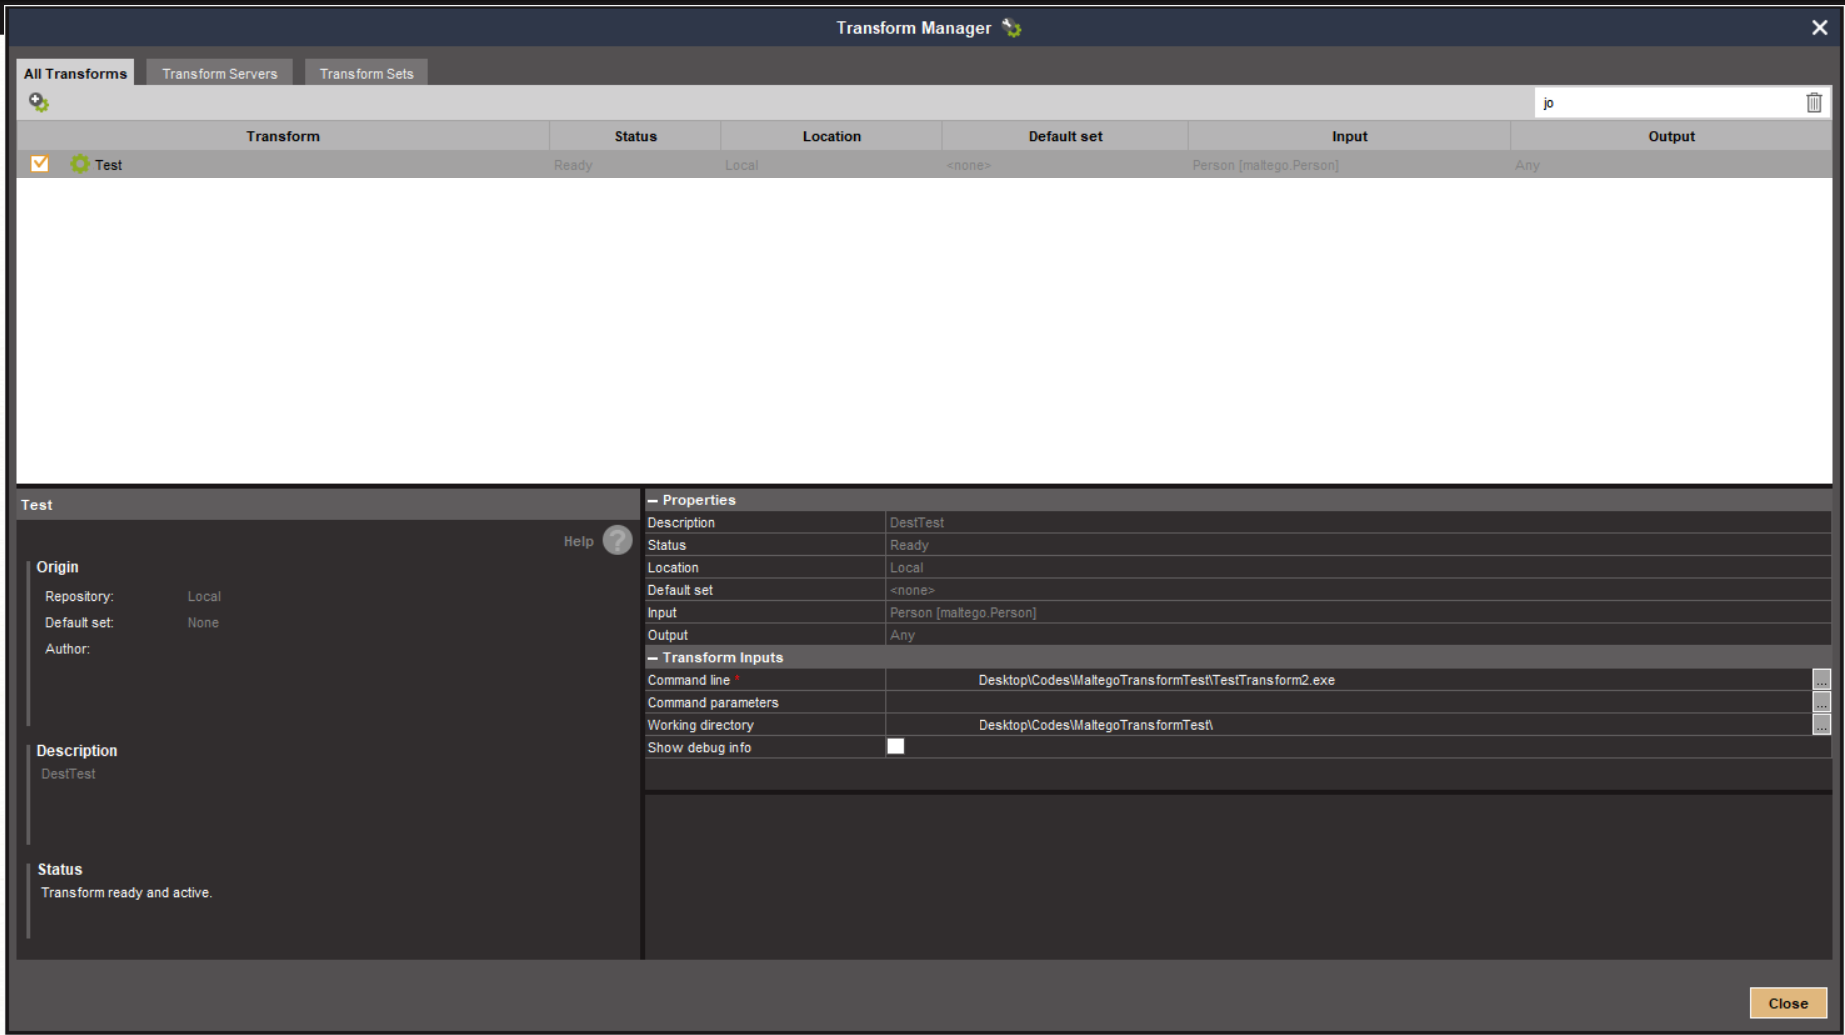The height and width of the screenshot is (1035, 1845).
Task: Open the Transform Sets tab
Action: [x=366, y=73]
